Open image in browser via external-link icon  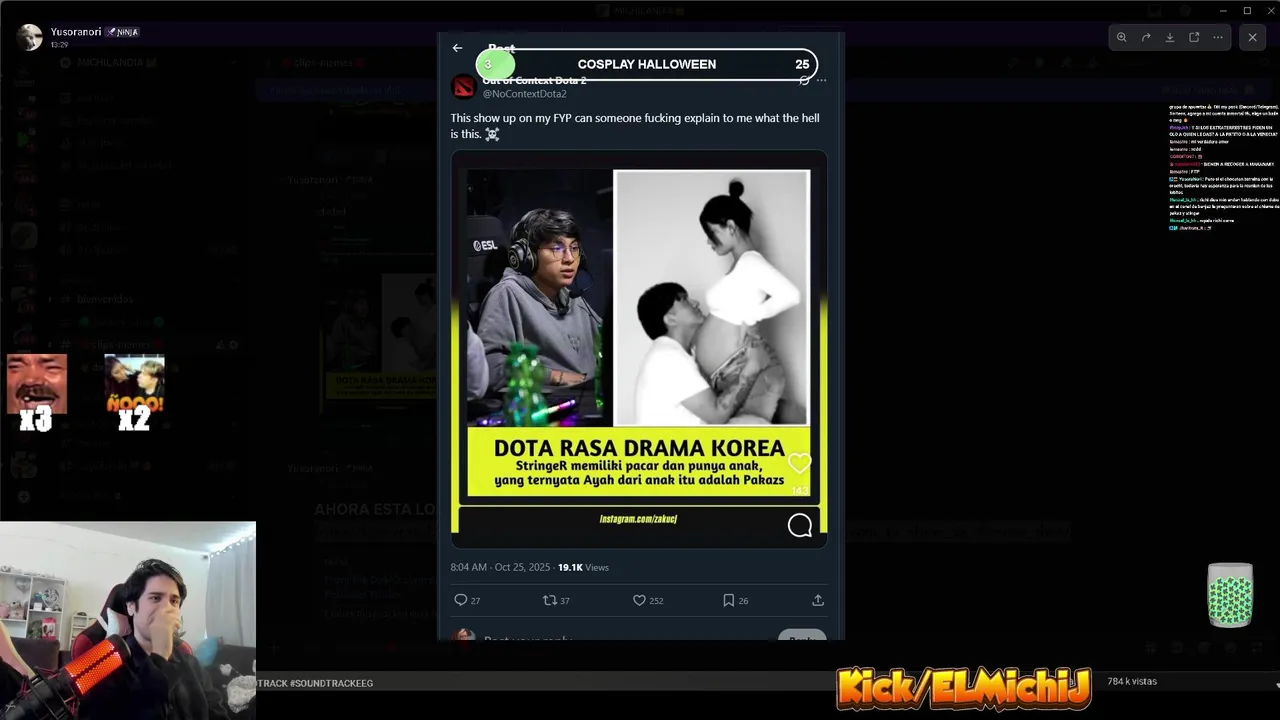(x=1194, y=37)
